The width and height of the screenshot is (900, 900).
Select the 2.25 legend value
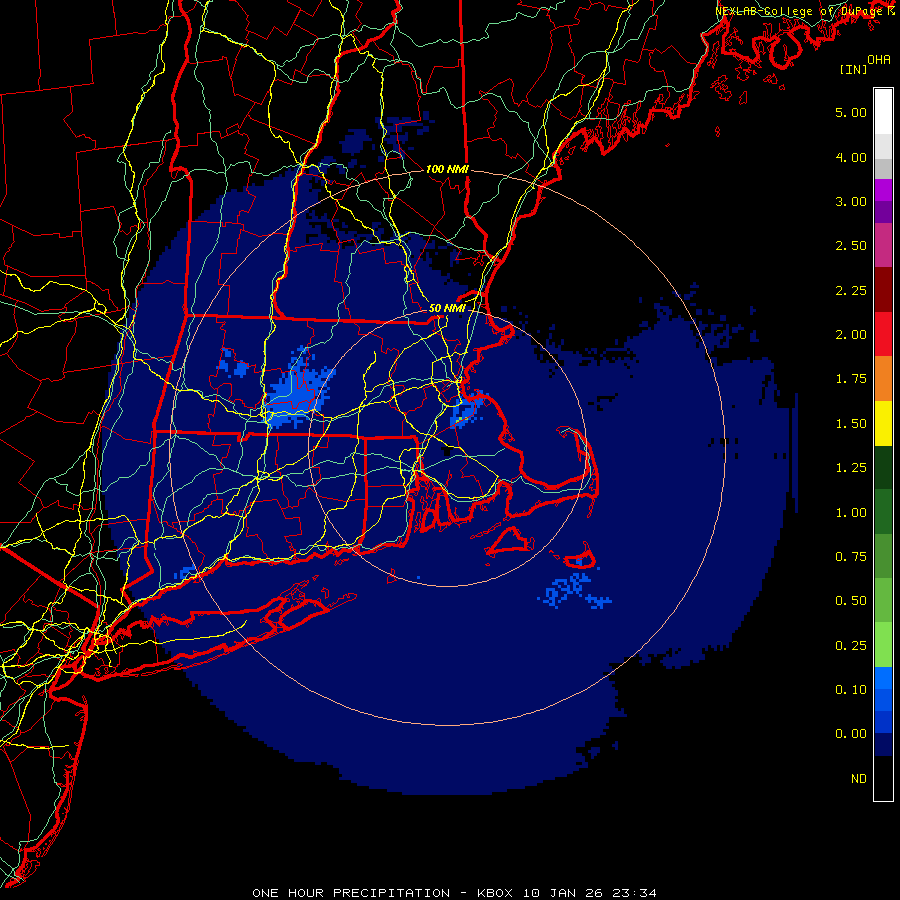pos(851,290)
